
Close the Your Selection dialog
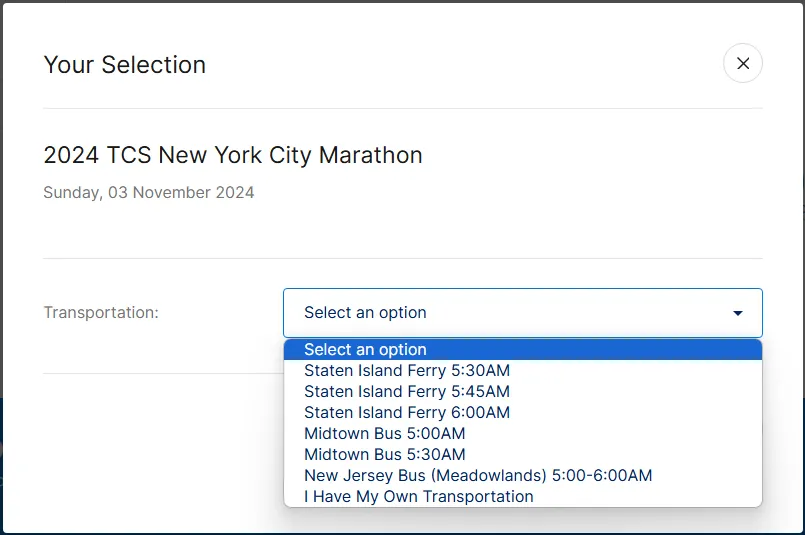coord(742,64)
